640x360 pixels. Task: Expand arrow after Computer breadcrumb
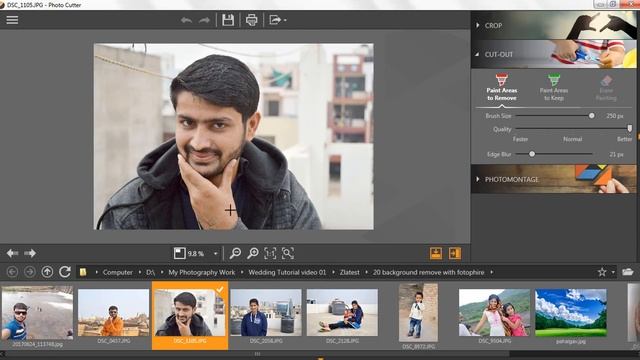coord(140,272)
